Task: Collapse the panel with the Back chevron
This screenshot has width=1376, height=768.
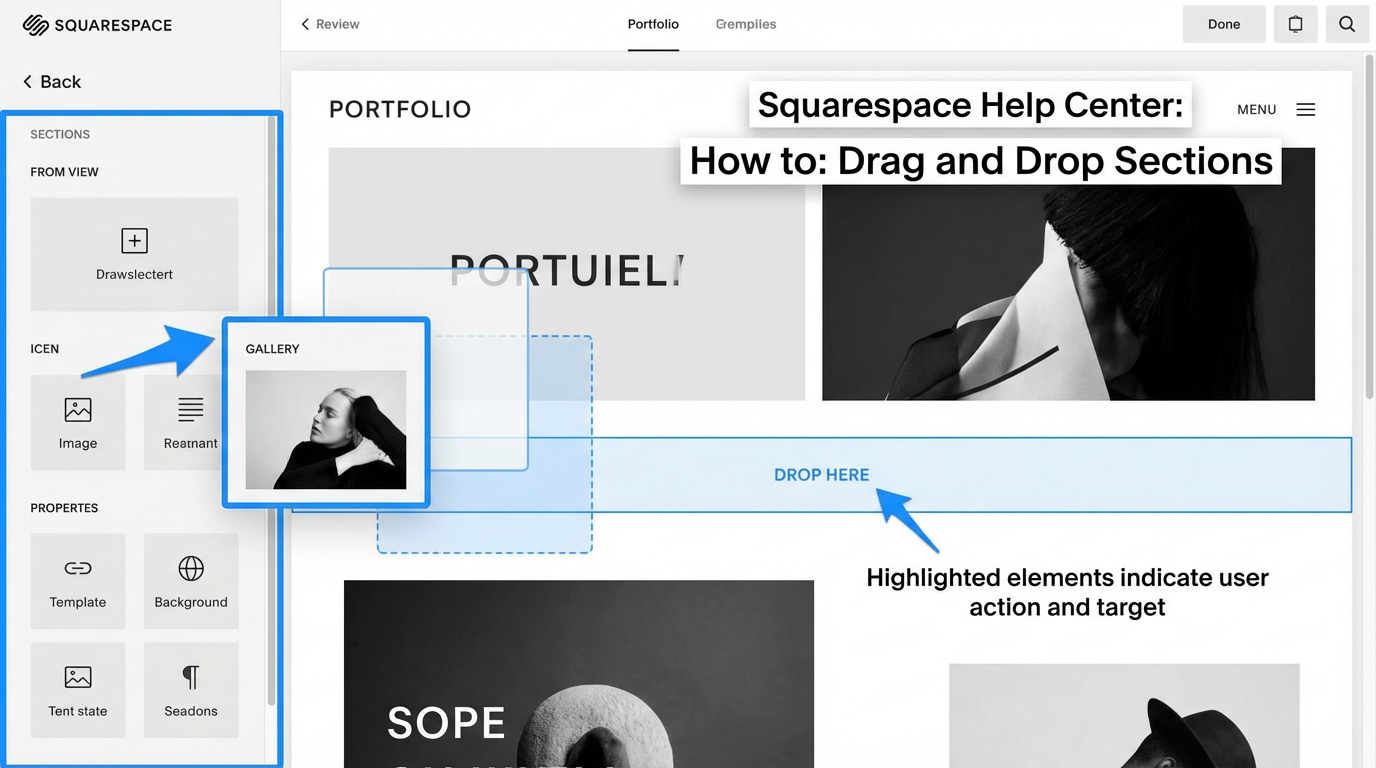Action: point(49,81)
